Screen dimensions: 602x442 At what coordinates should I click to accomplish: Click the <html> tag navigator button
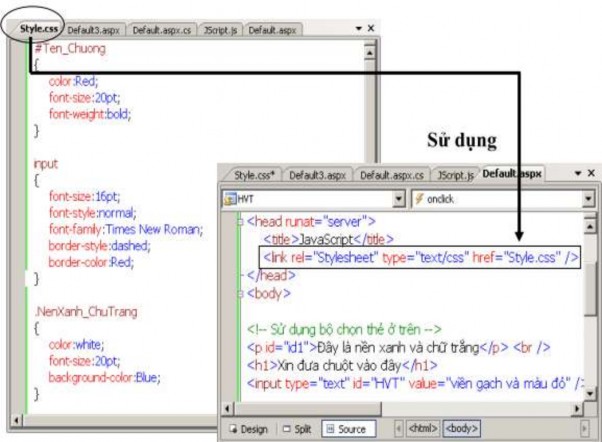point(423,428)
